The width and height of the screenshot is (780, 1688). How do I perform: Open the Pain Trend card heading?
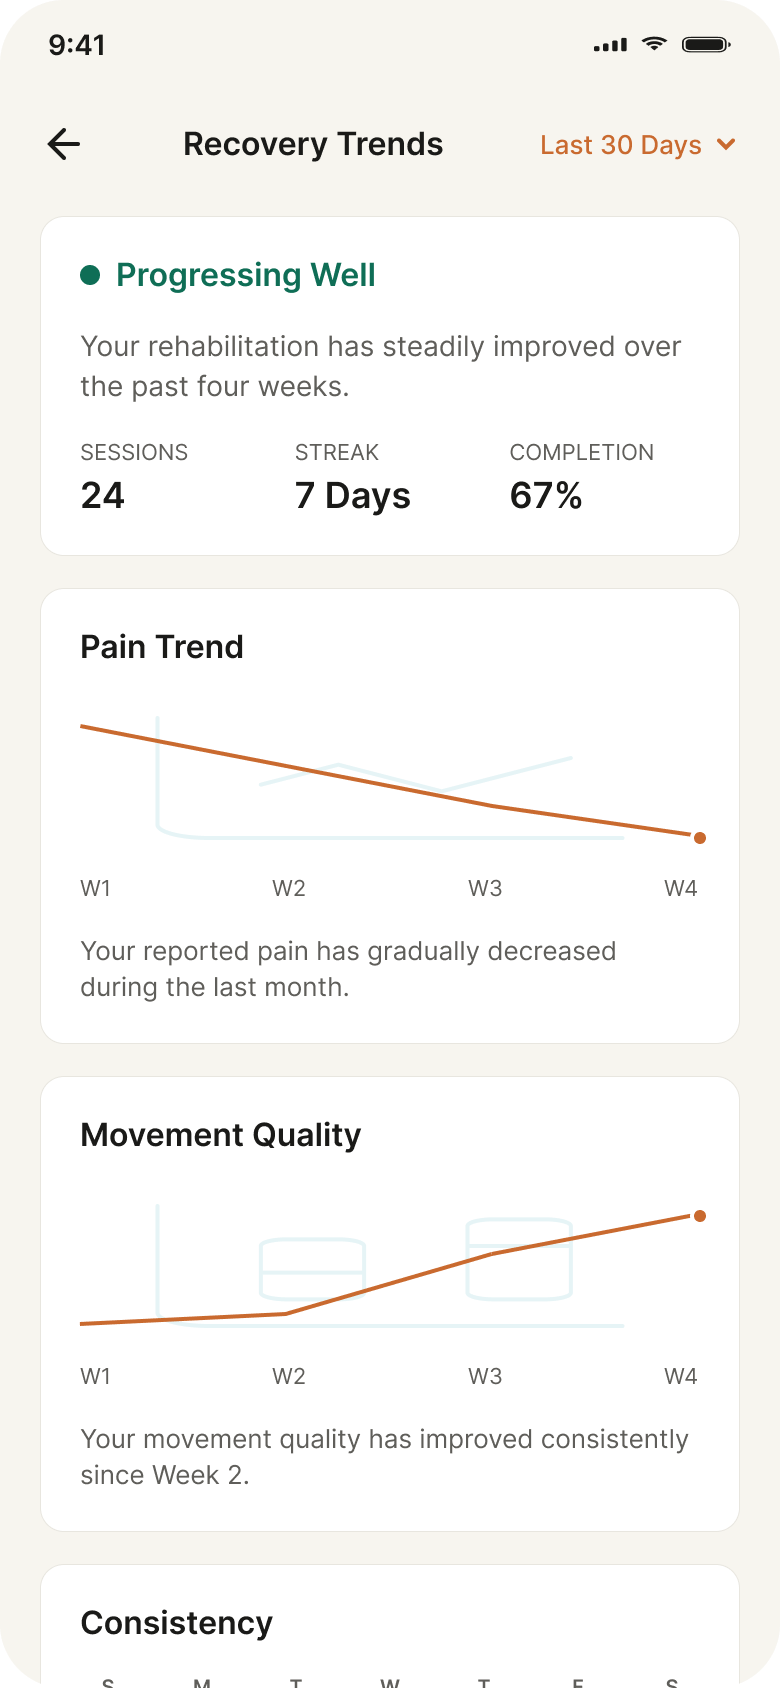click(162, 647)
